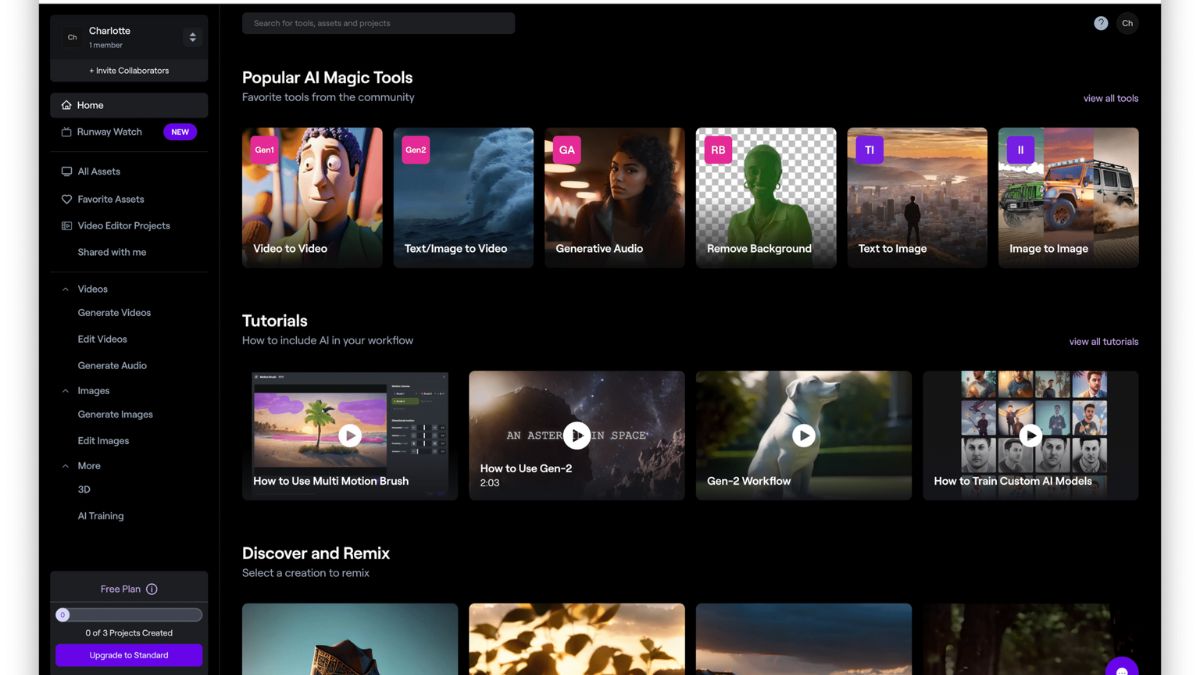The width and height of the screenshot is (1200, 675).
Task: Click the Upgrade to Standard button
Action: click(129, 655)
